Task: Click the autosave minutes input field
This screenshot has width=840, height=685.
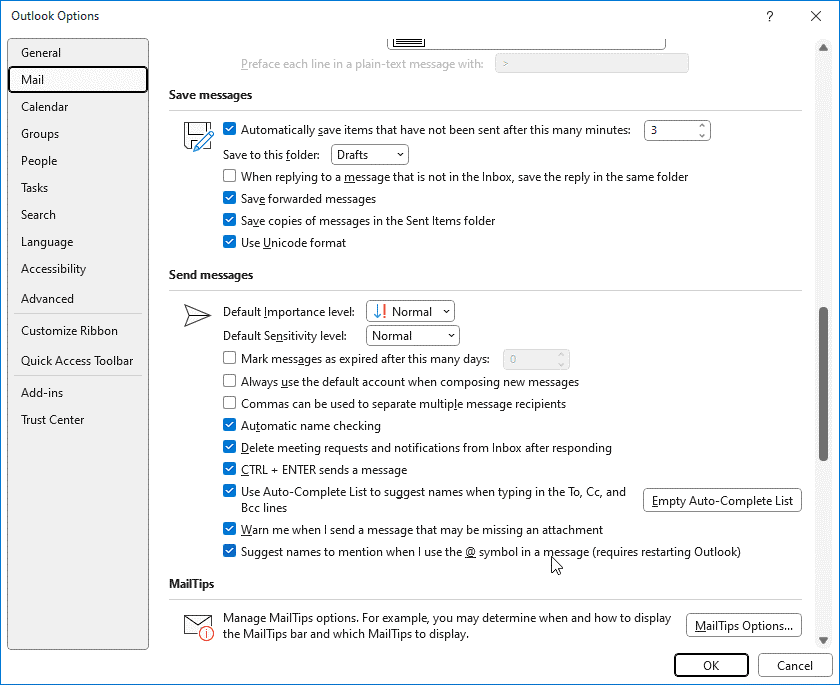Action: 668,130
